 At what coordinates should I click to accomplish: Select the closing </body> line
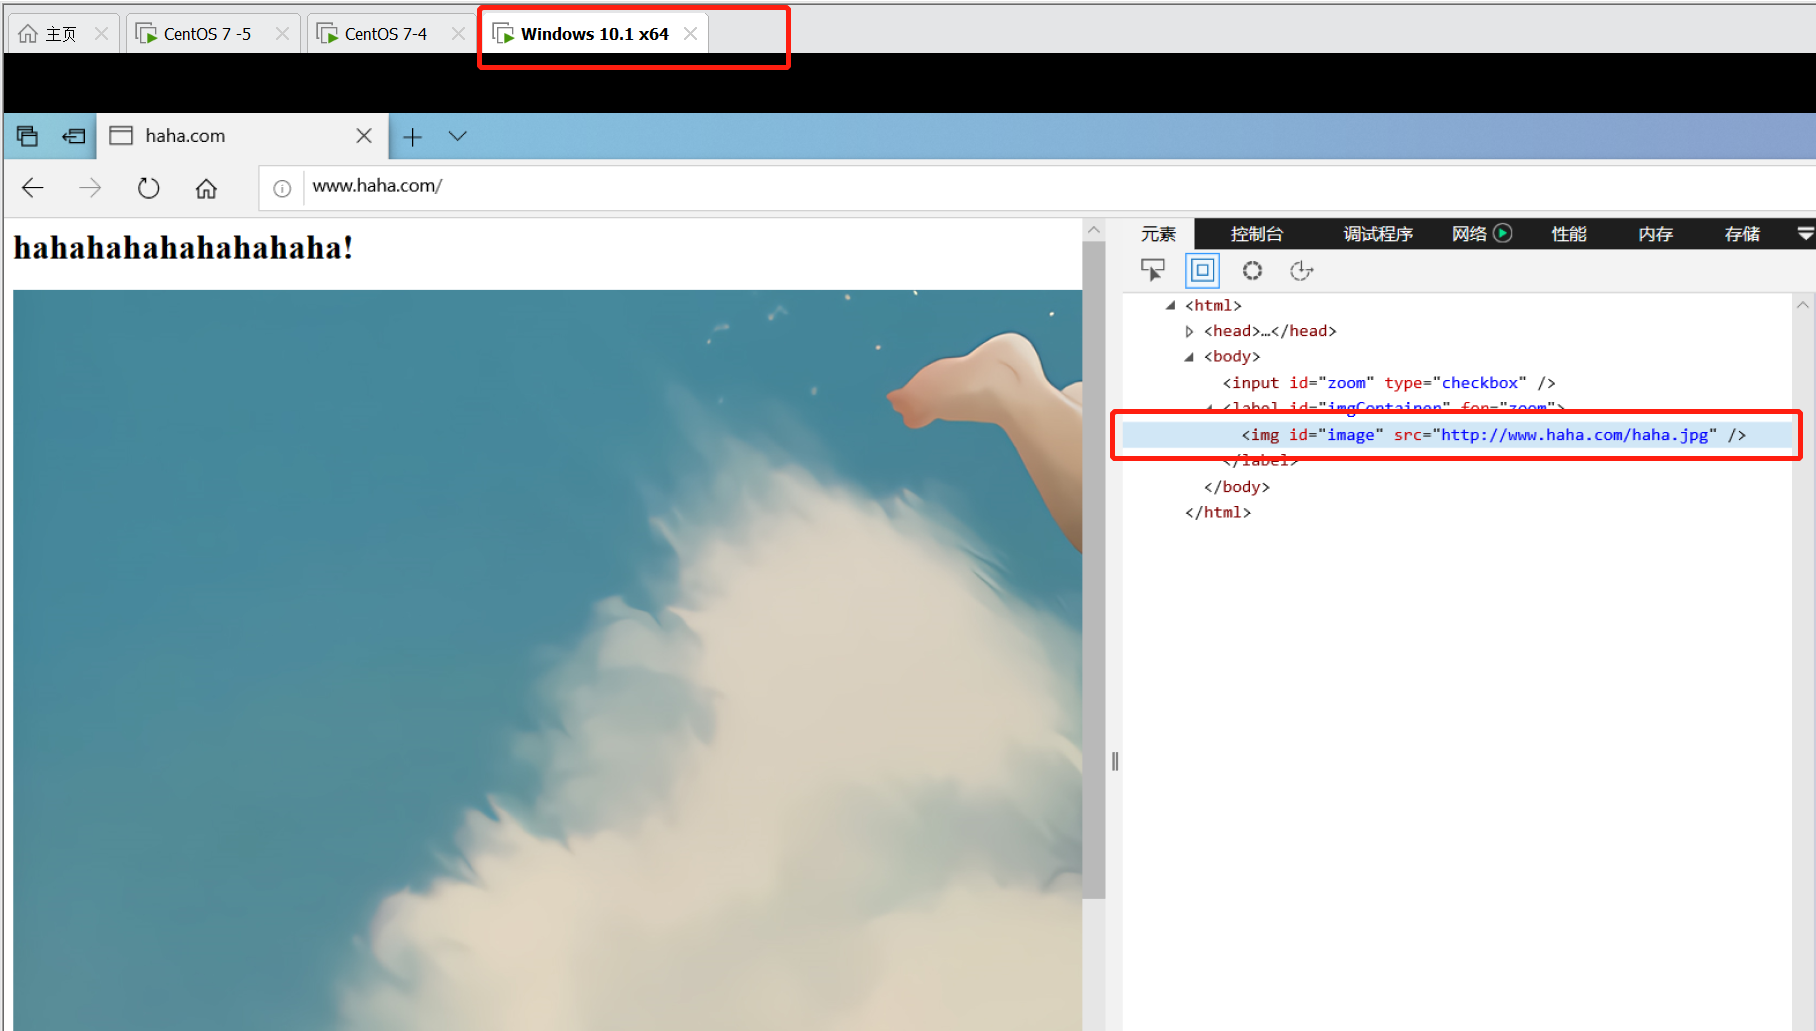1237,487
